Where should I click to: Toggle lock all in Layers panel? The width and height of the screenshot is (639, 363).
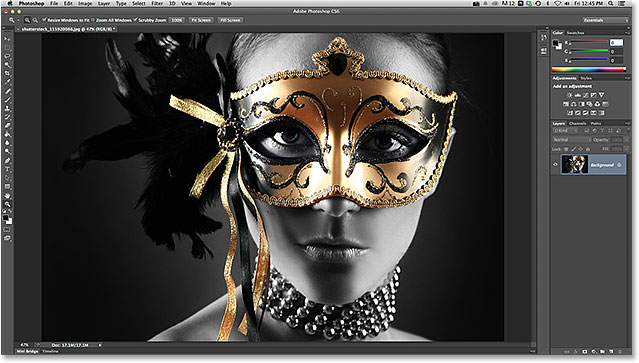tap(588, 149)
